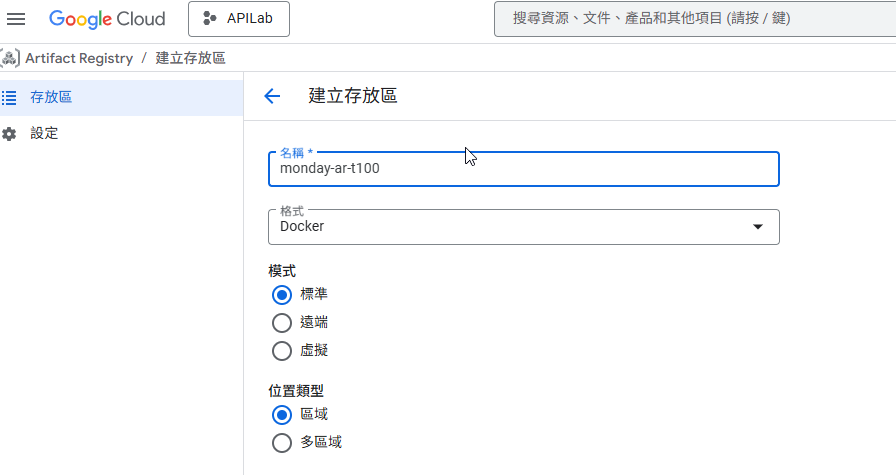Select the 虛擬 mode radio button
896x475 pixels.
point(282,351)
